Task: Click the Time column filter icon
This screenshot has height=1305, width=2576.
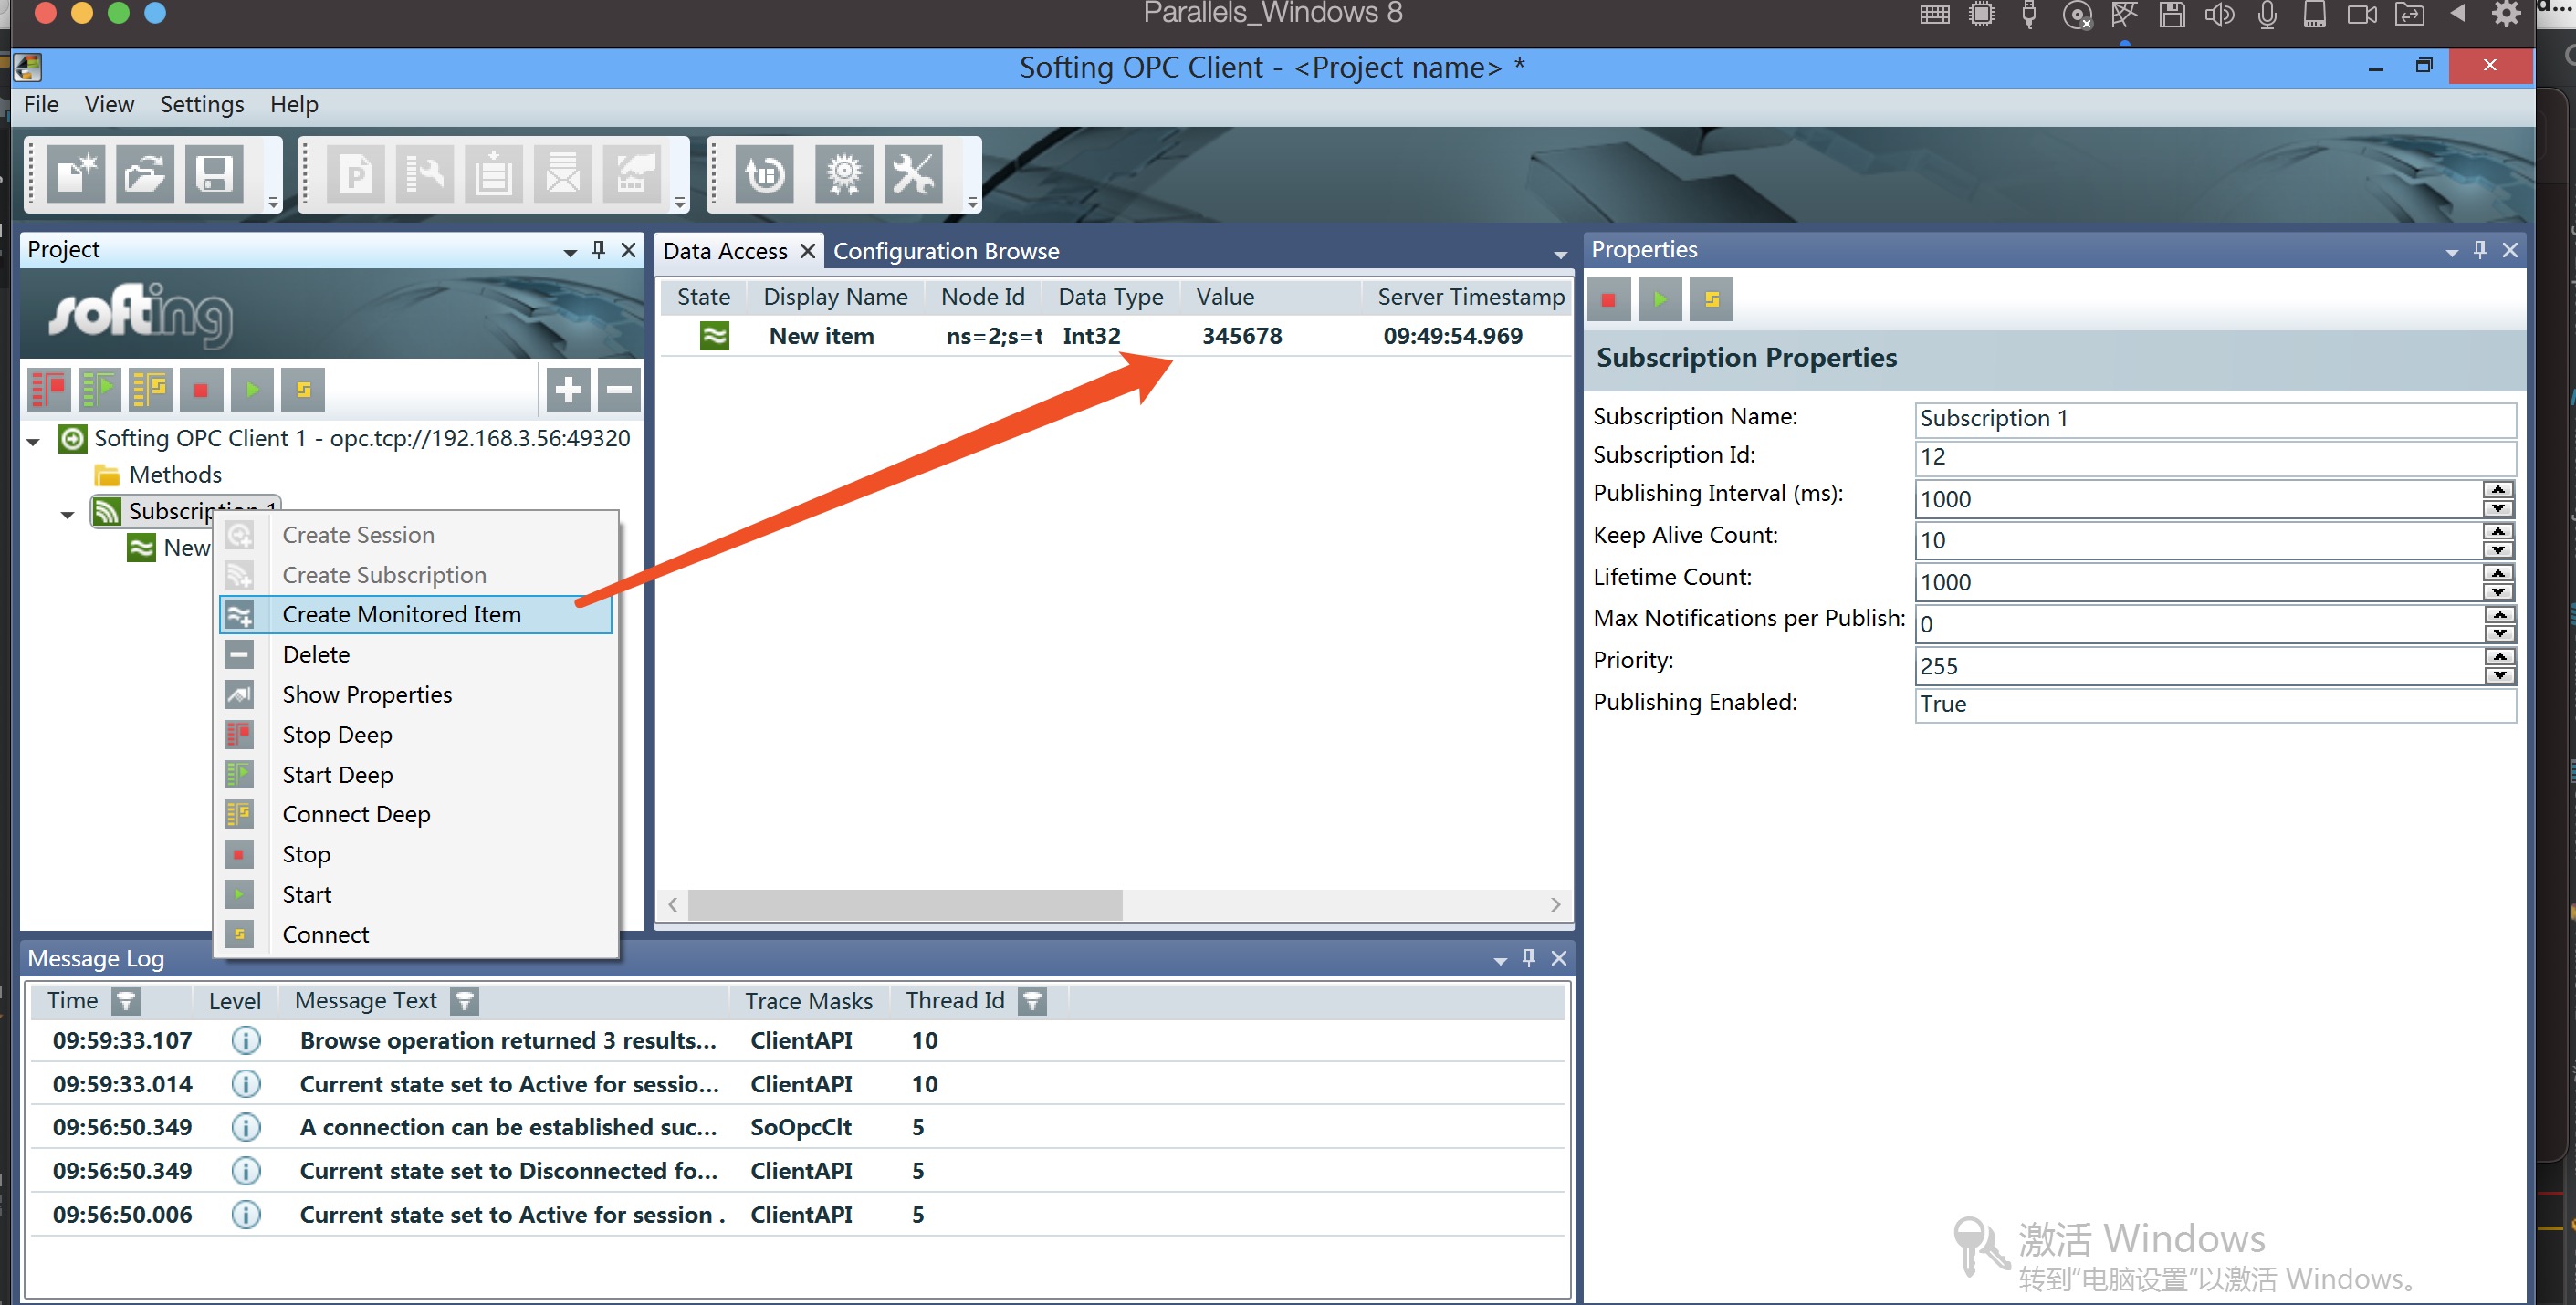Action: pos(126,1000)
